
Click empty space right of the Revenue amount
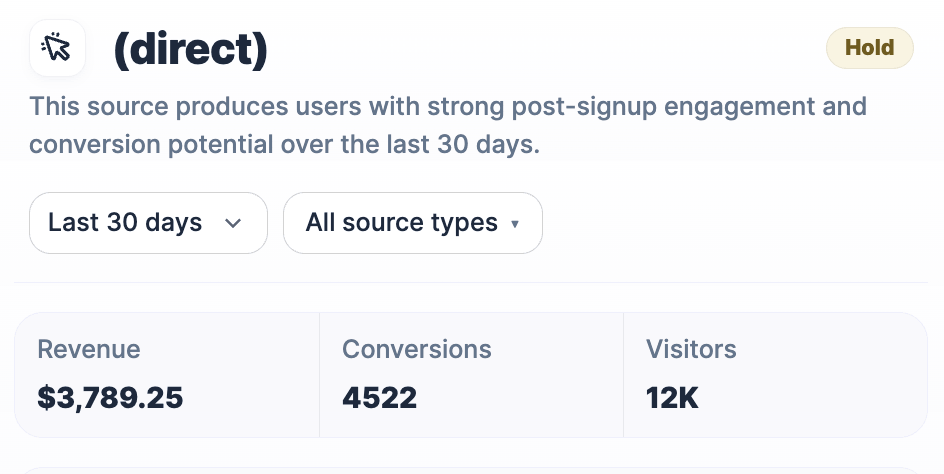250,398
